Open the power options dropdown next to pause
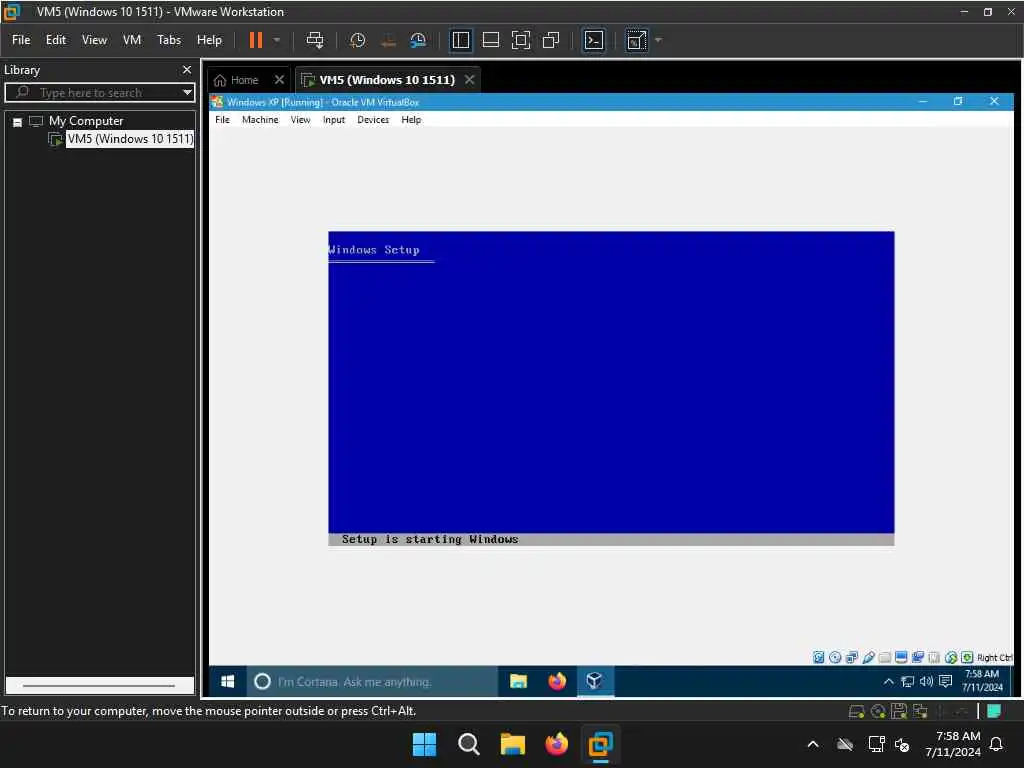The width and height of the screenshot is (1024, 768). click(277, 40)
